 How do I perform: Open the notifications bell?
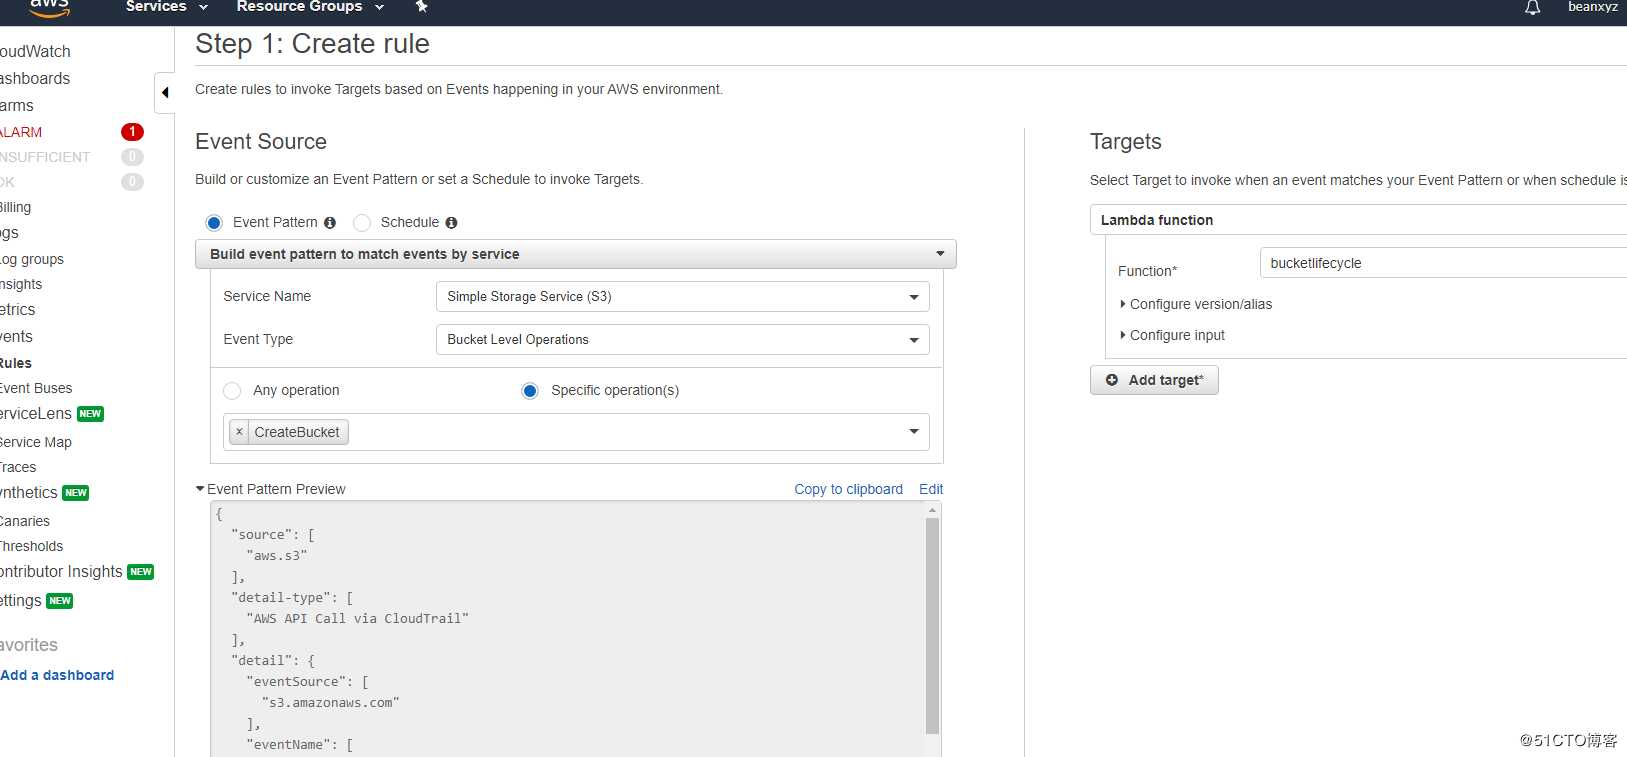tap(1532, 8)
